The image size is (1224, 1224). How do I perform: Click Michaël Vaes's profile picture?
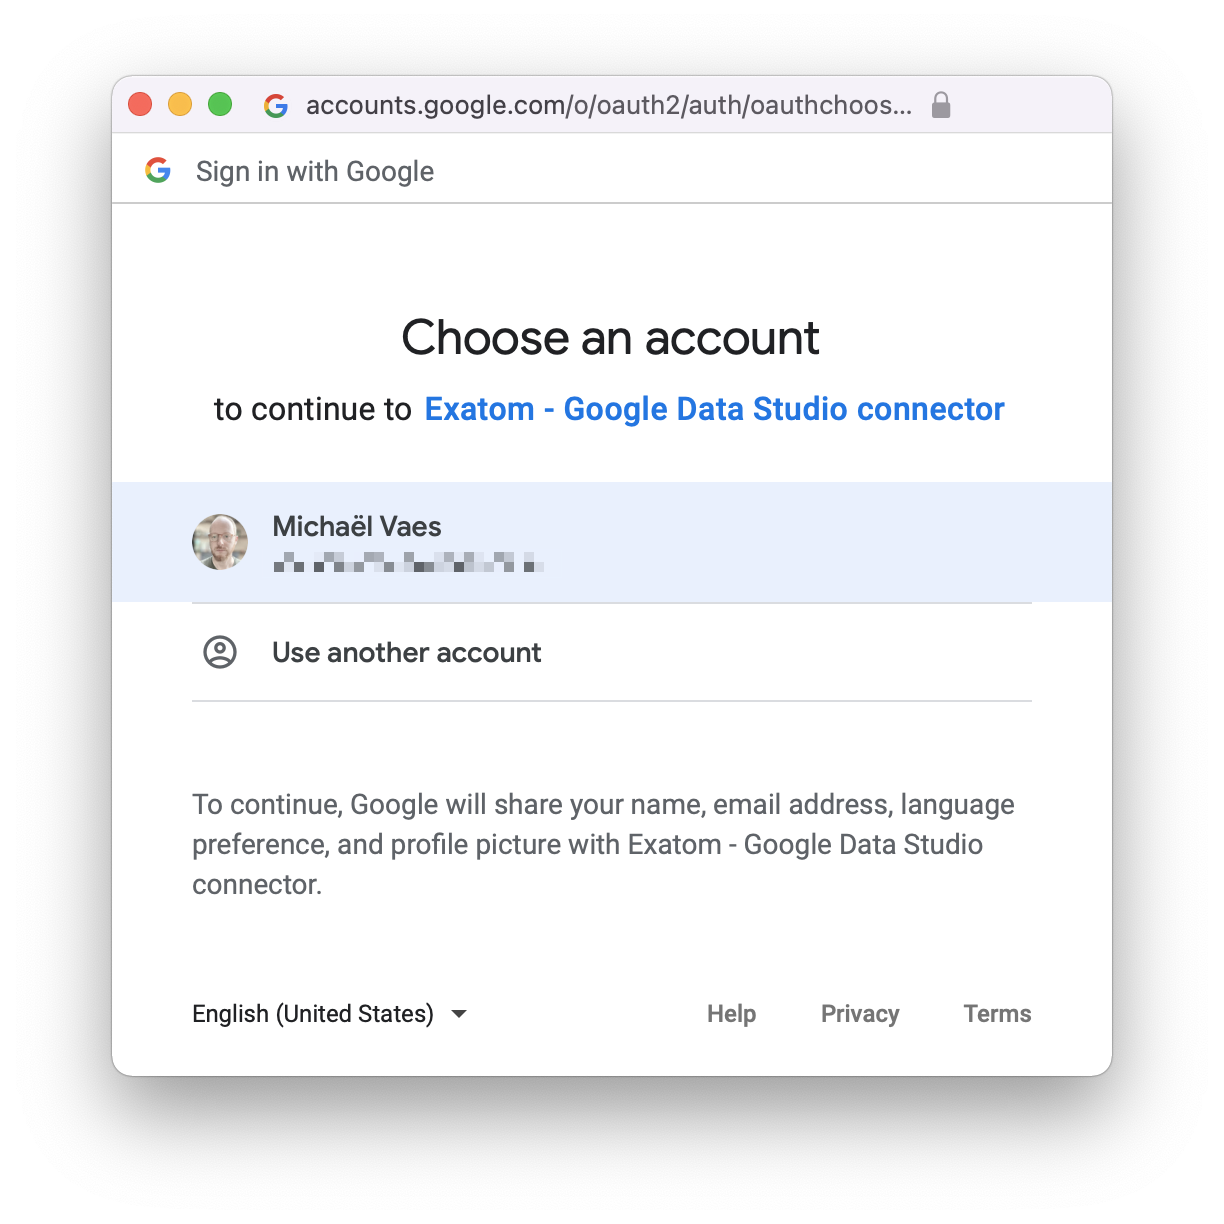(x=220, y=542)
